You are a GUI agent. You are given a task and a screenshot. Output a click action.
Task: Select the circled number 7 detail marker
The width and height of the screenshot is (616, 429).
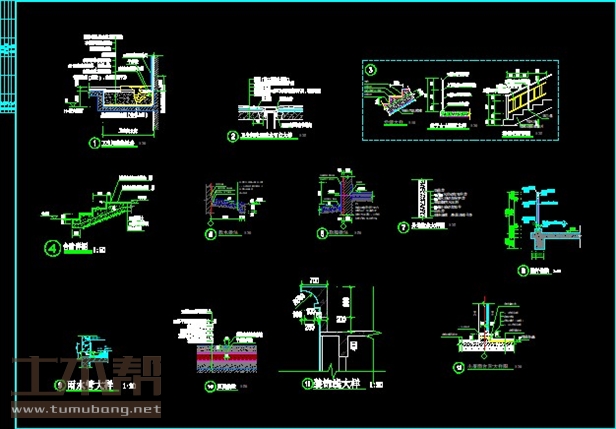403,226
